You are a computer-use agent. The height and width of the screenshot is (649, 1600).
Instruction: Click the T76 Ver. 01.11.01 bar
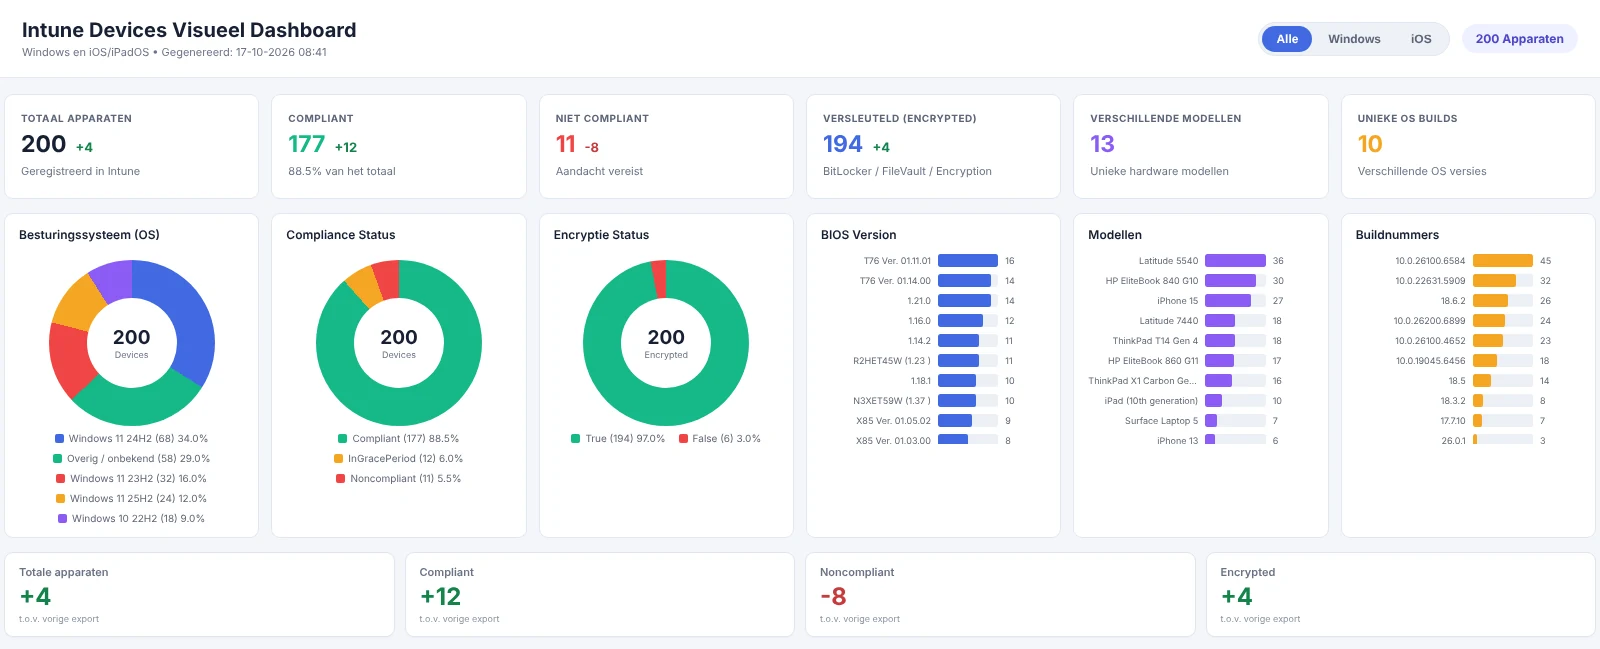pos(968,261)
